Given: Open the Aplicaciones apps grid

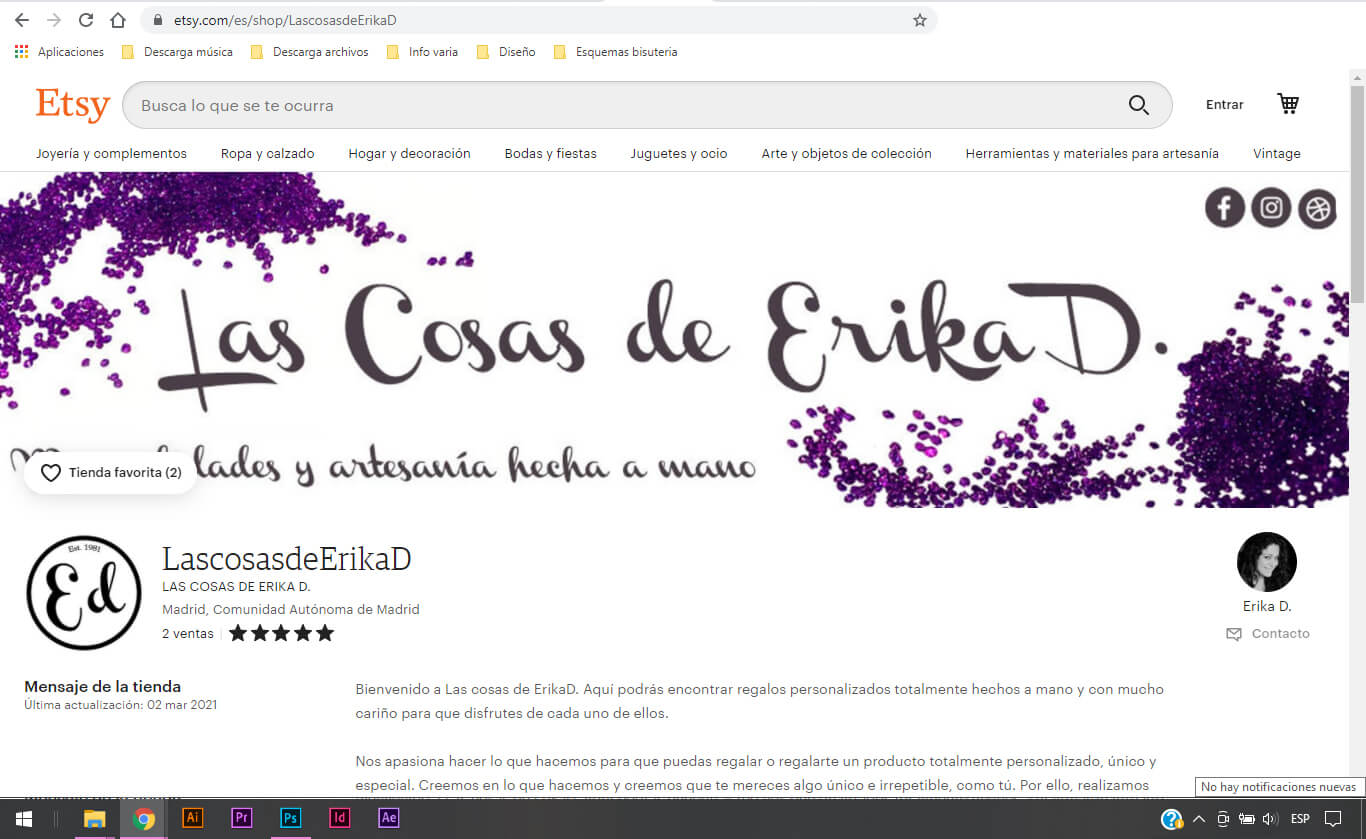Looking at the screenshot, I should point(59,52).
